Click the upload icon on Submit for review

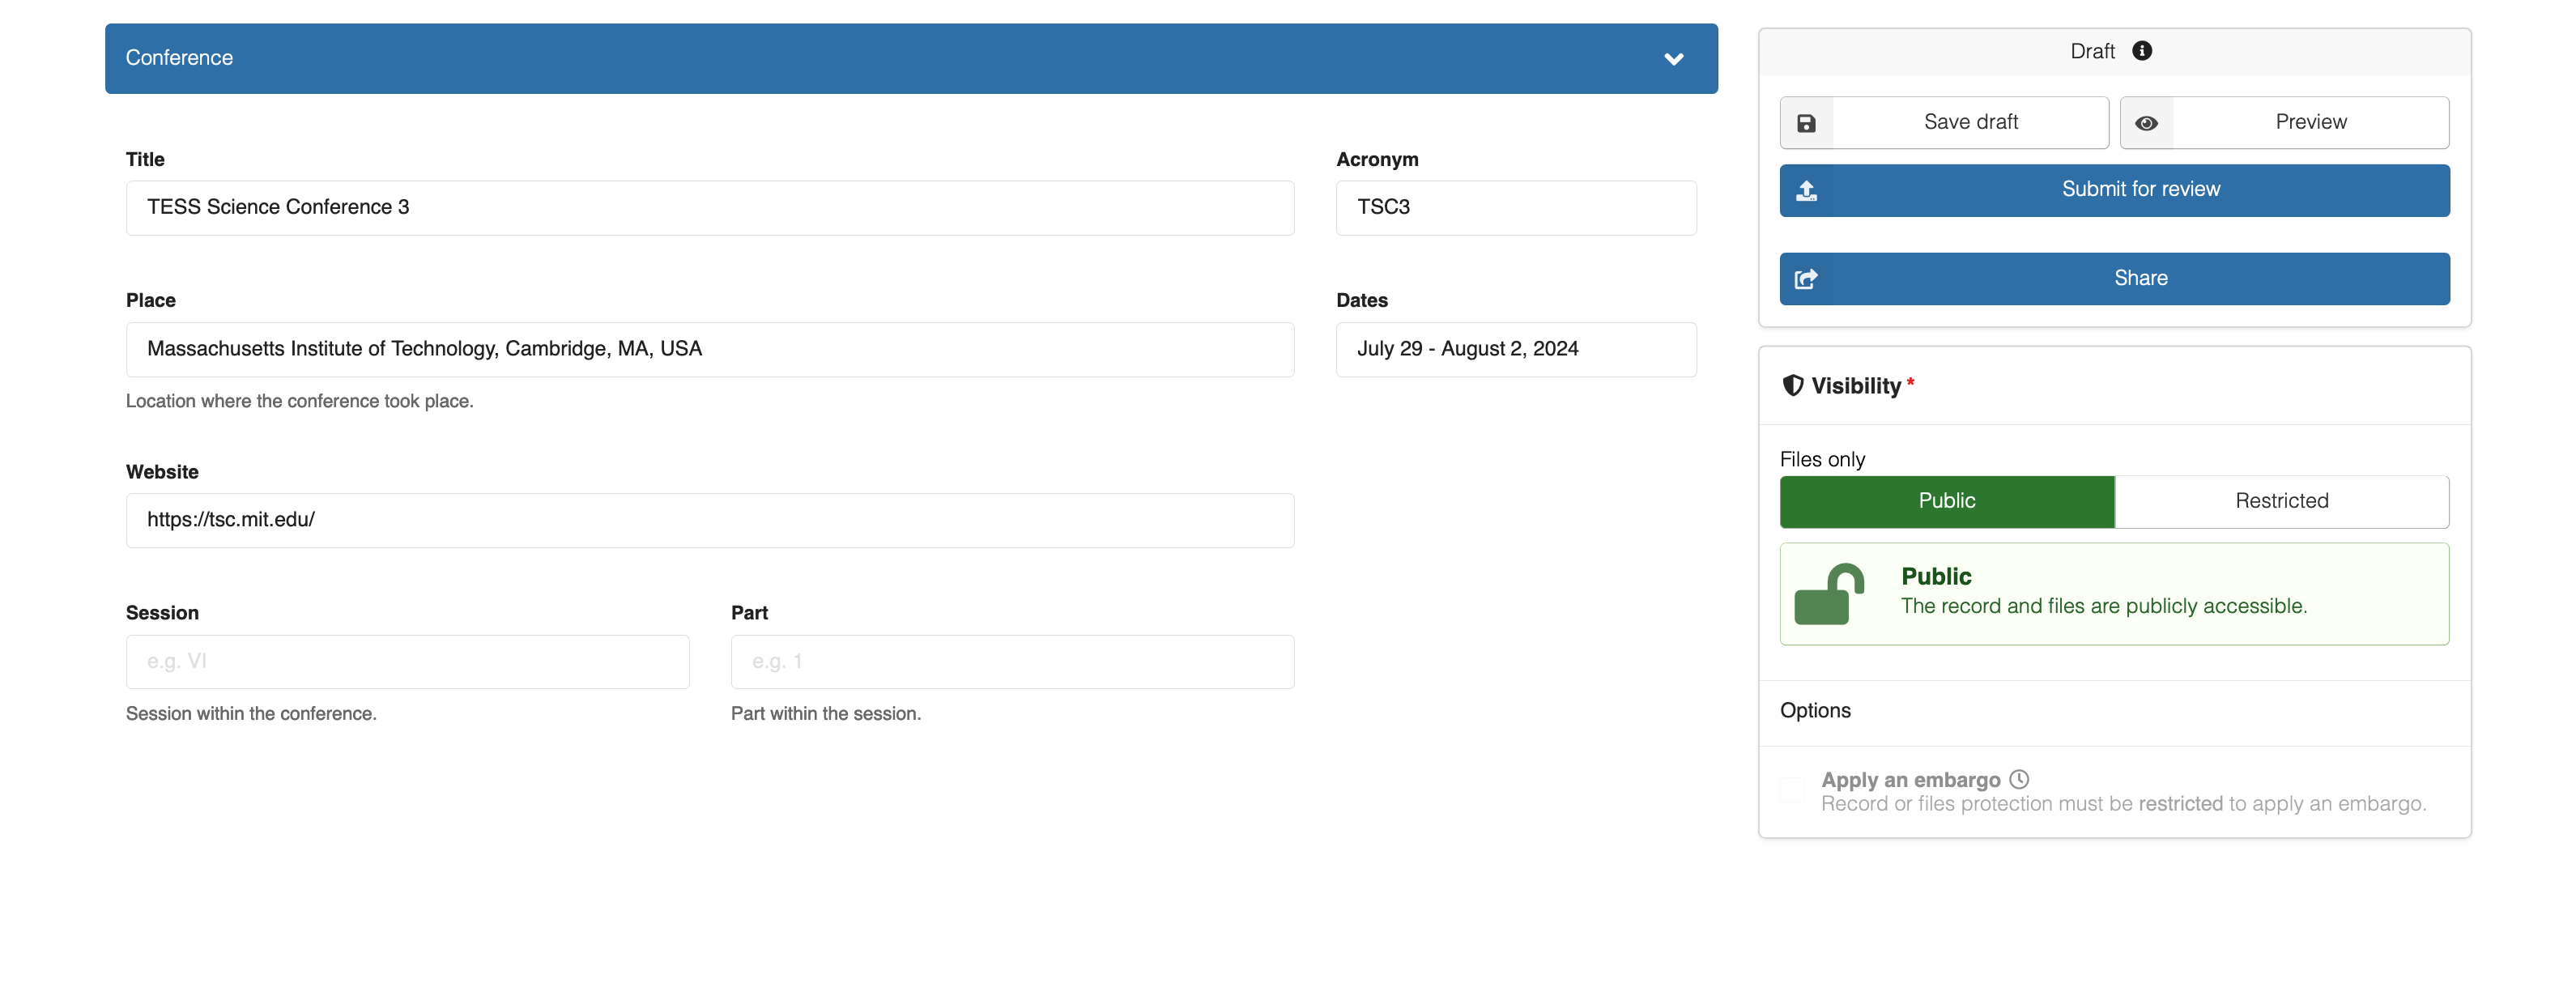tap(1806, 190)
